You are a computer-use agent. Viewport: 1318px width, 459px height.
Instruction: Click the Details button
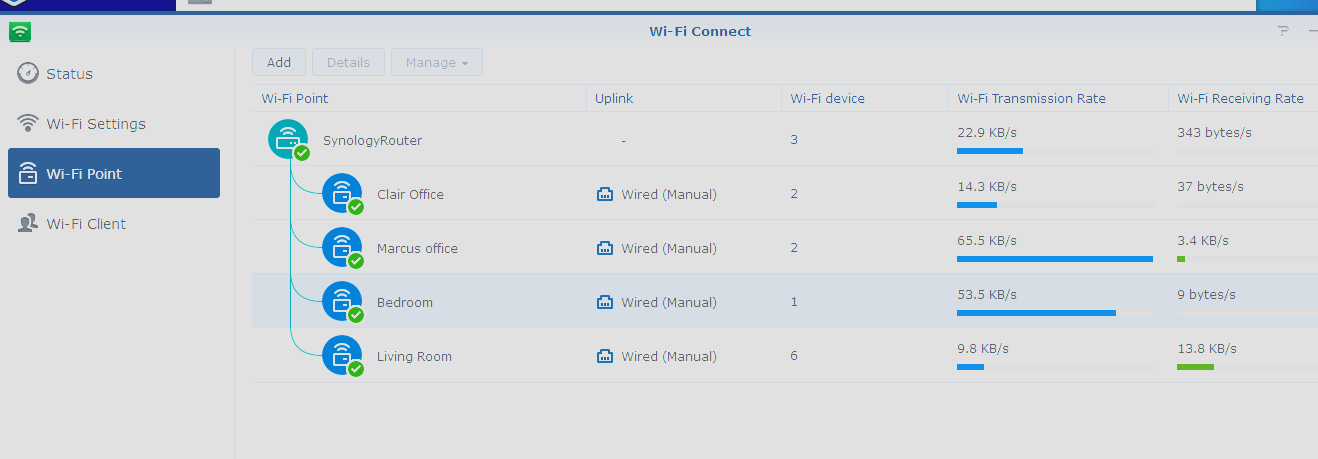pyautogui.click(x=348, y=62)
